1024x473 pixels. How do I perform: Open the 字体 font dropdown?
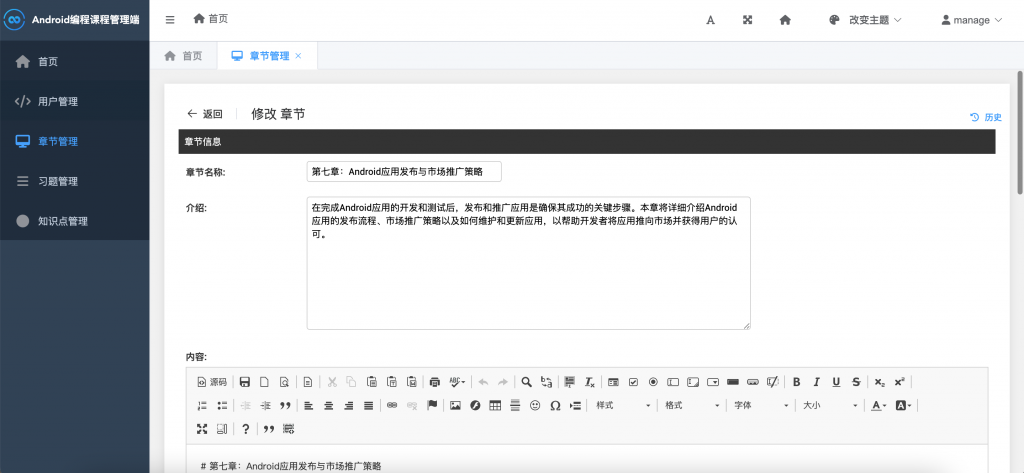761,406
